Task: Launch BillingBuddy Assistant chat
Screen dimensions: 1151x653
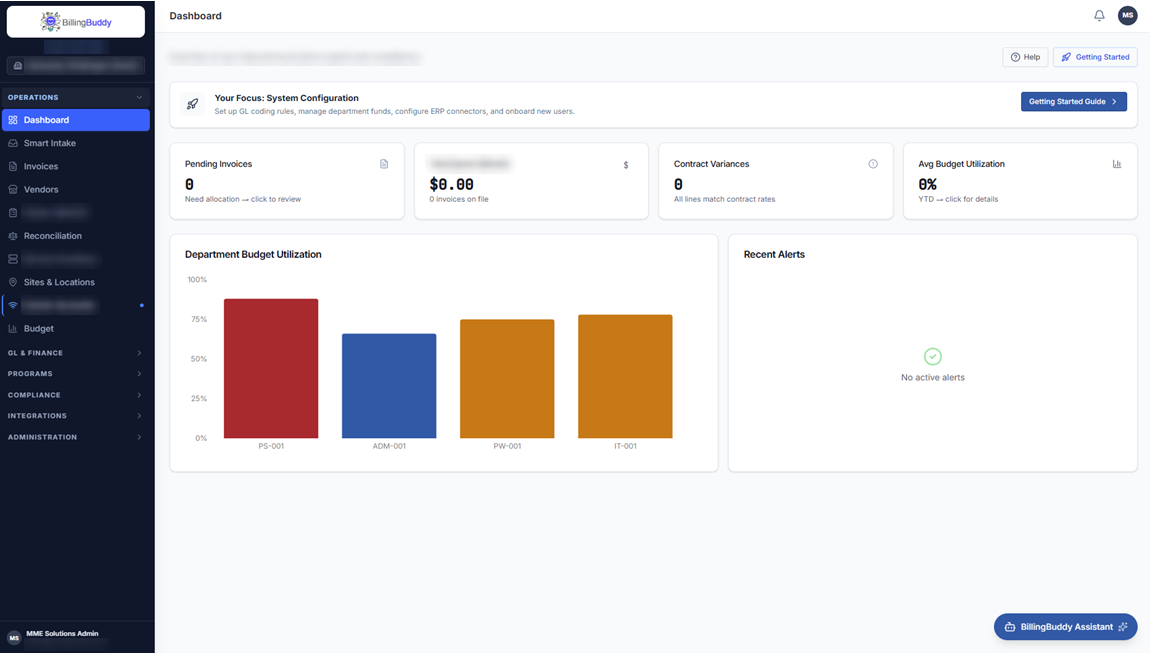Action: (1065, 627)
